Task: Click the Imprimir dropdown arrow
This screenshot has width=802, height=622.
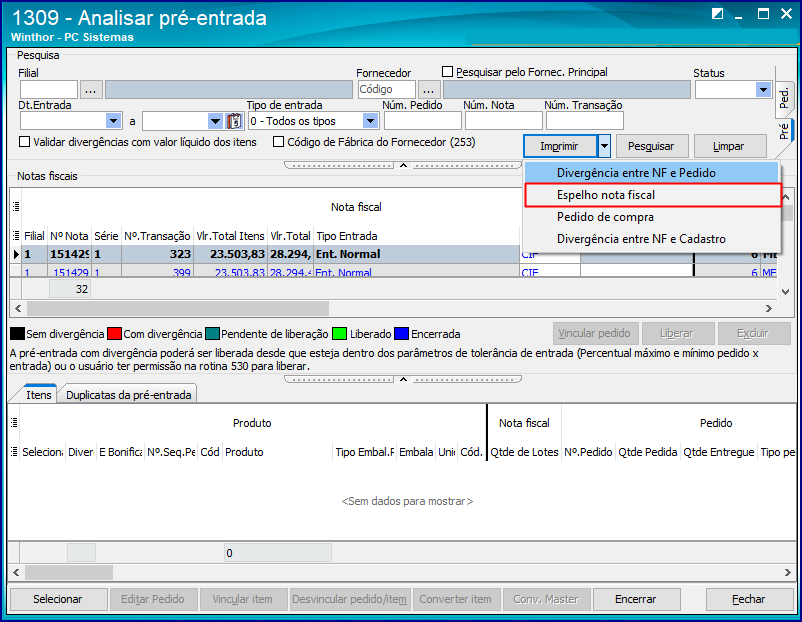Action: click(604, 146)
